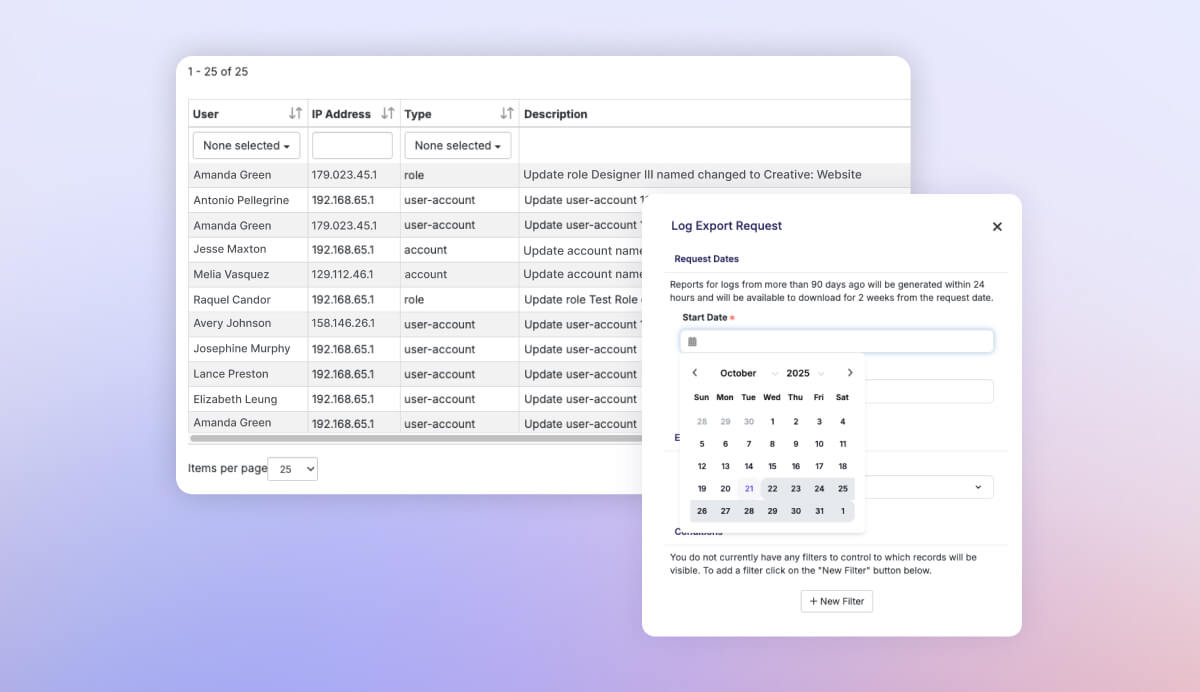Open the 2025 year dropdown
1200x692 pixels.
pyautogui.click(x=805, y=373)
